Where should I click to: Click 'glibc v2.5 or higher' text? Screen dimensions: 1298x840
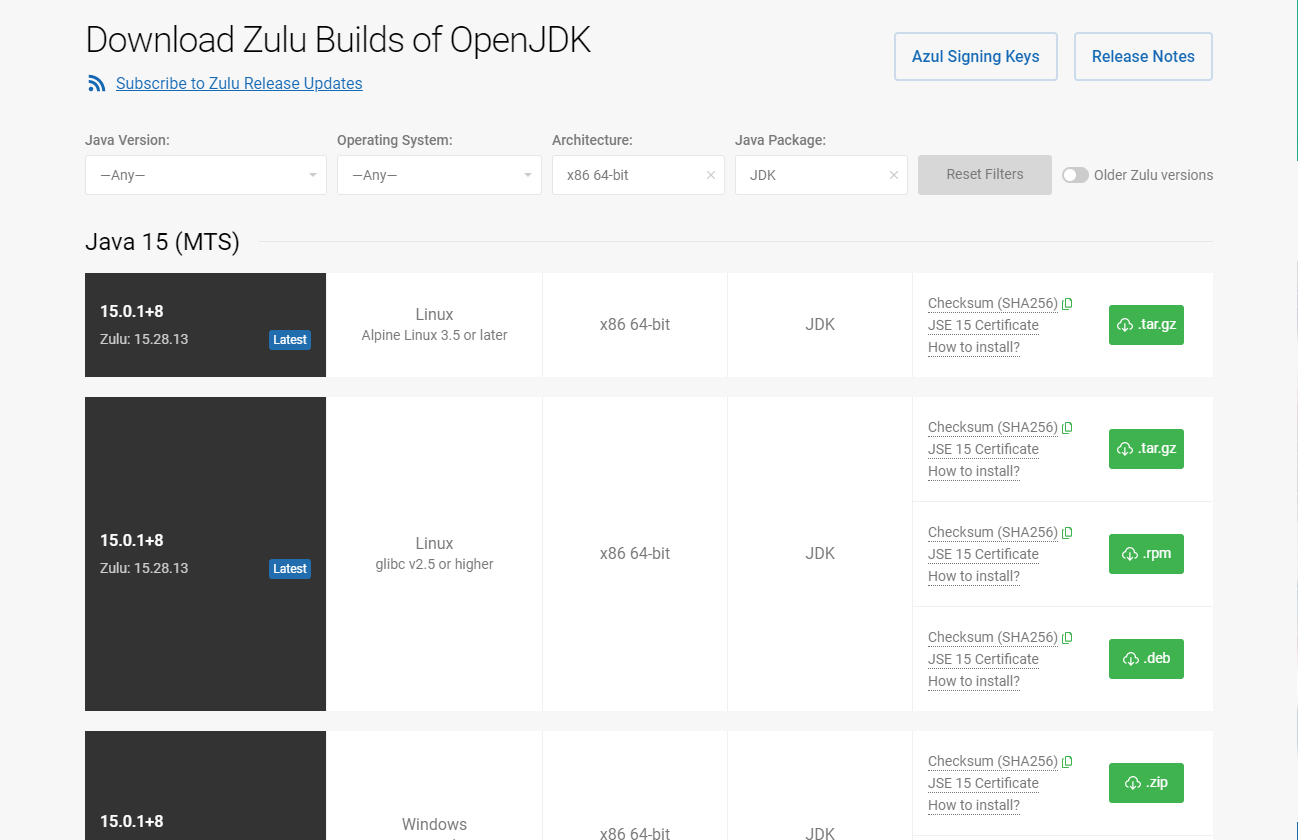tap(434, 564)
